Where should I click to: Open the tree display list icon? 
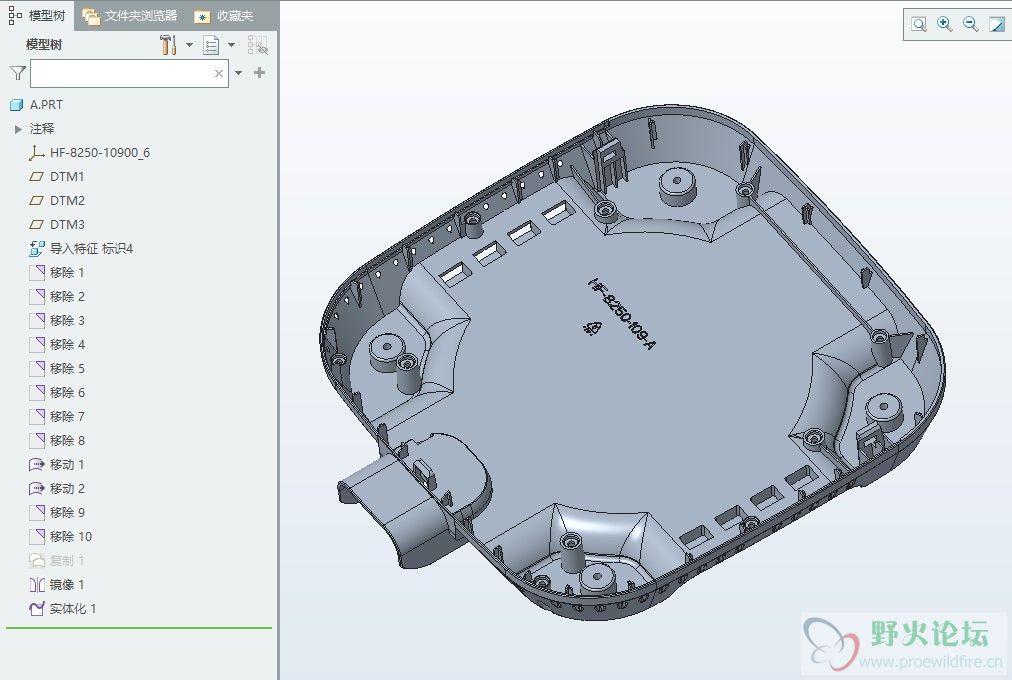click(x=210, y=45)
